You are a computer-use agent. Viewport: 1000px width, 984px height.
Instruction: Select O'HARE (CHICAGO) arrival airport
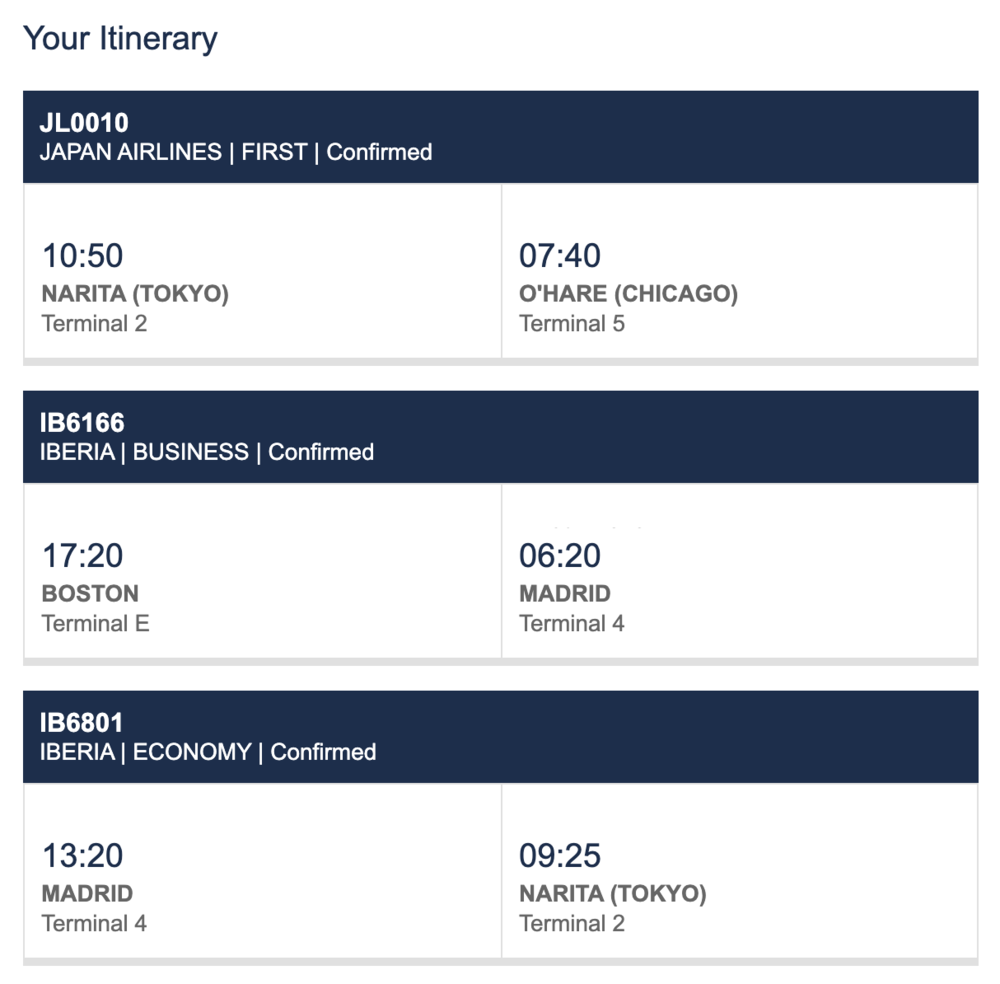click(628, 294)
